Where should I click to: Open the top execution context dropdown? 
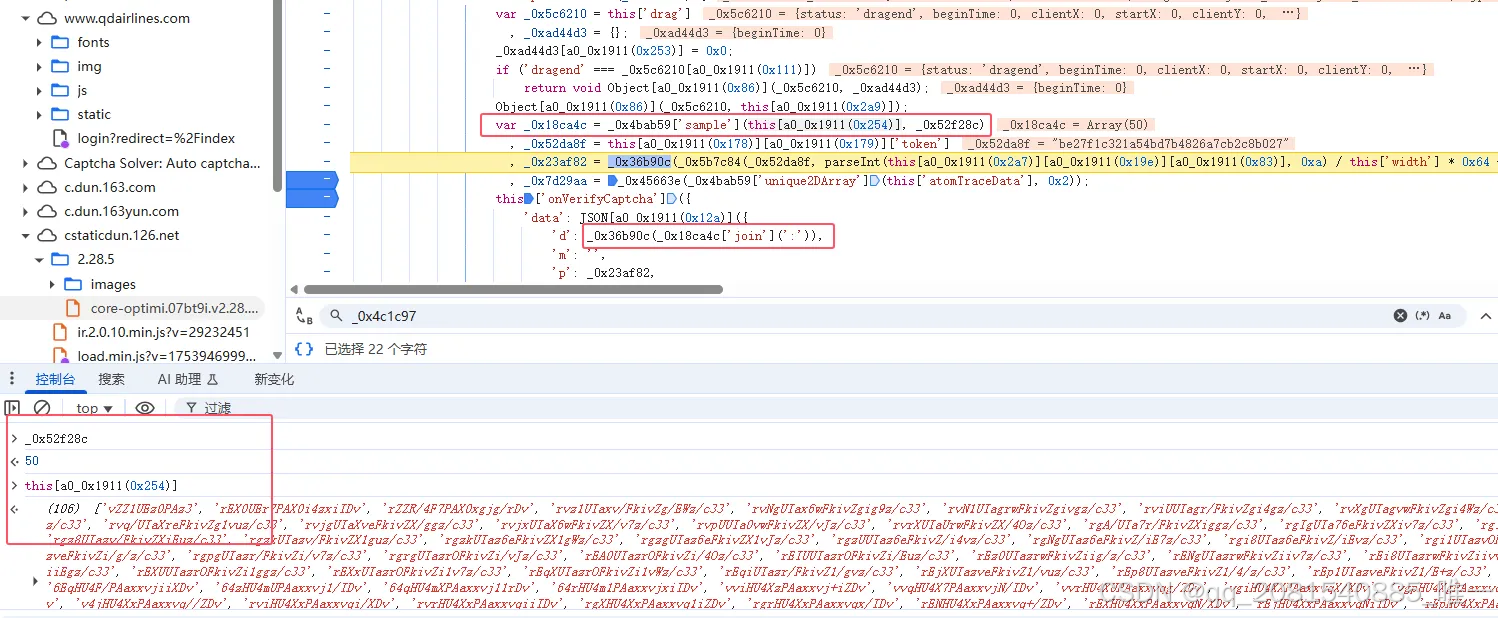pos(95,408)
